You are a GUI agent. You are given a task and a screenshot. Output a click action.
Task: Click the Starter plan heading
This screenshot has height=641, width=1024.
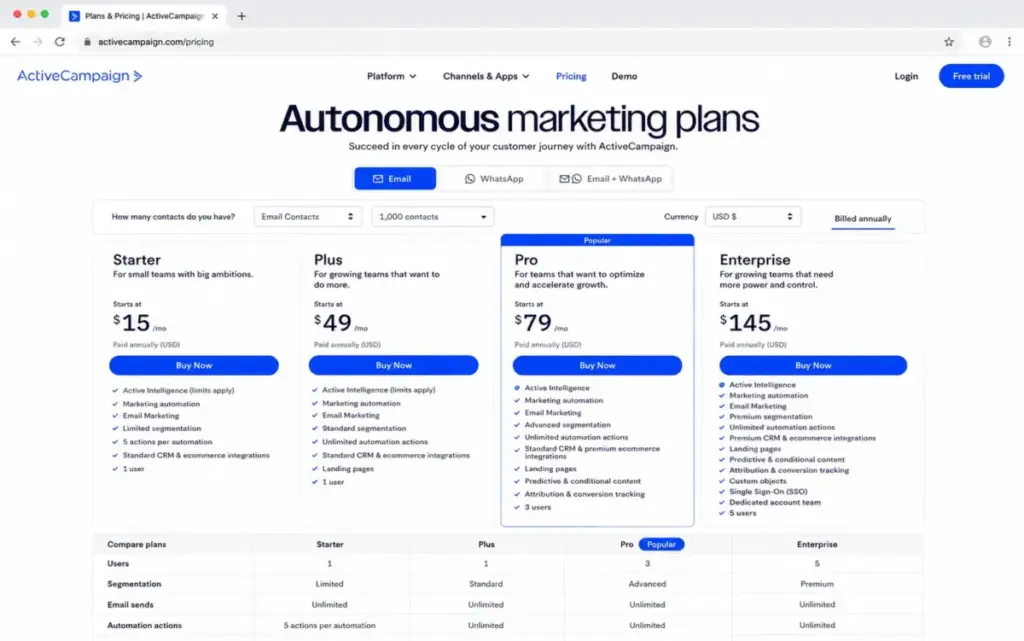pyautogui.click(x=136, y=260)
